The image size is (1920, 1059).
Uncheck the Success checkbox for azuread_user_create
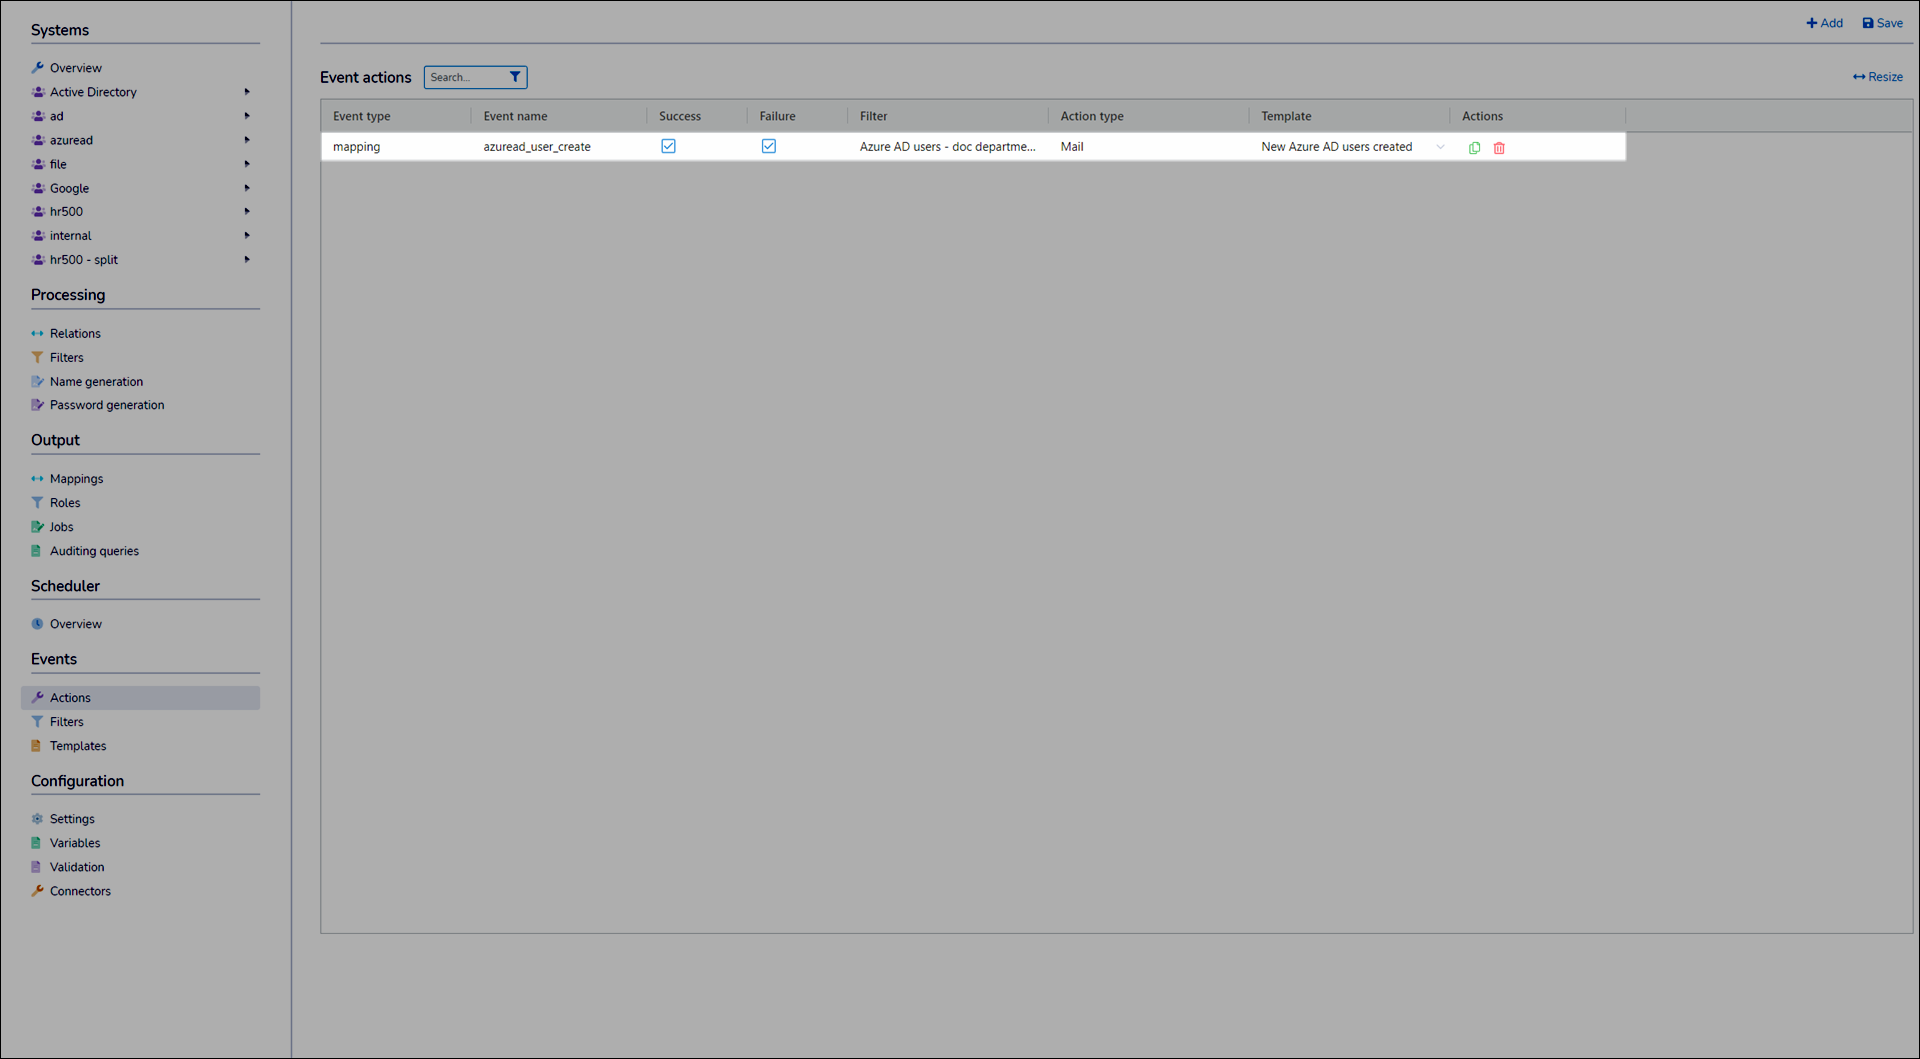click(668, 146)
